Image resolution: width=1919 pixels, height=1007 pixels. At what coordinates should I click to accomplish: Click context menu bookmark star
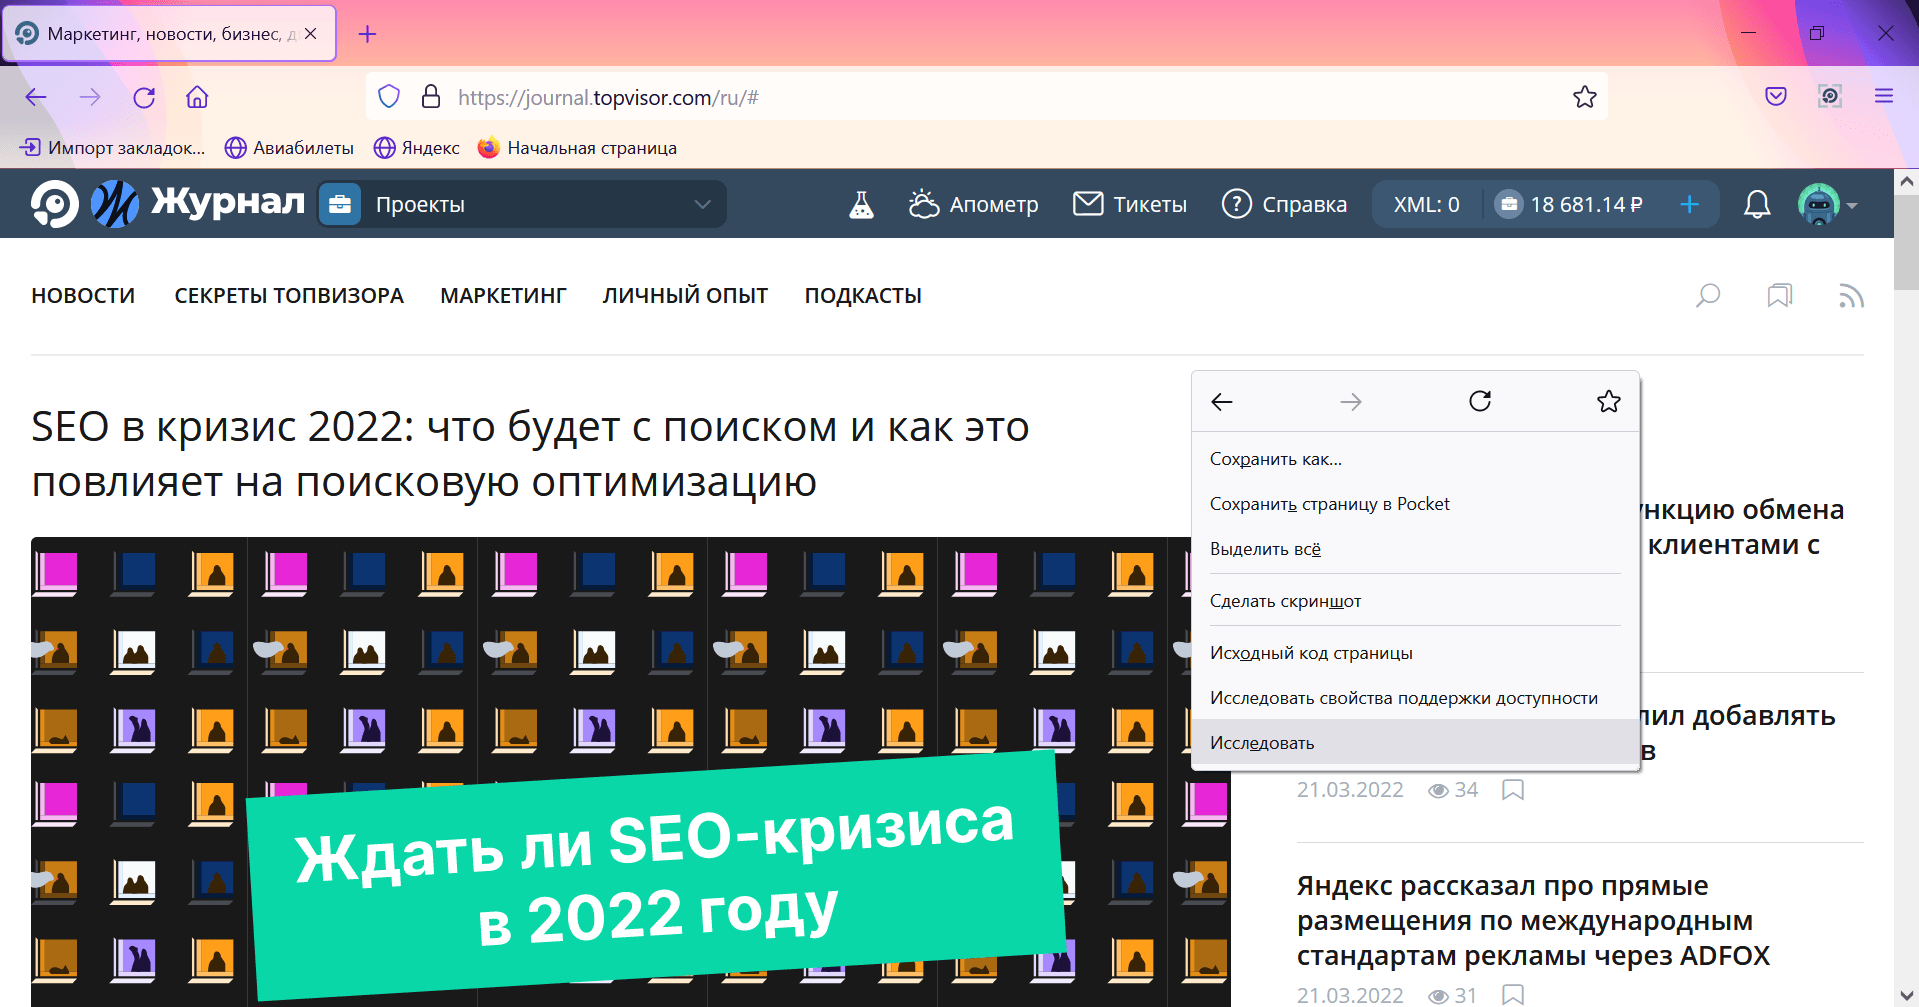tap(1609, 401)
